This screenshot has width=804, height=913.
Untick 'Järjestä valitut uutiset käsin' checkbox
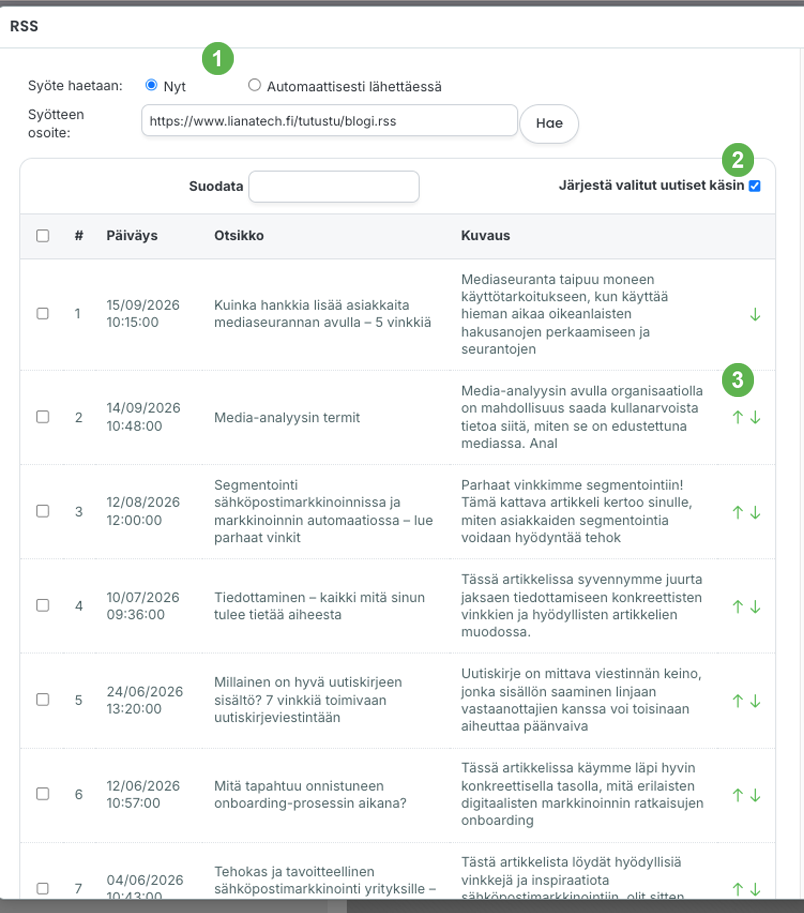click(755, 186)
